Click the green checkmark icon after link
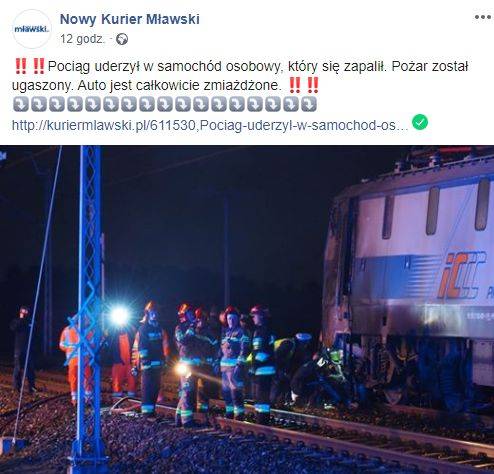The width and height of the screenshot is (494, 474). point(420,122)
